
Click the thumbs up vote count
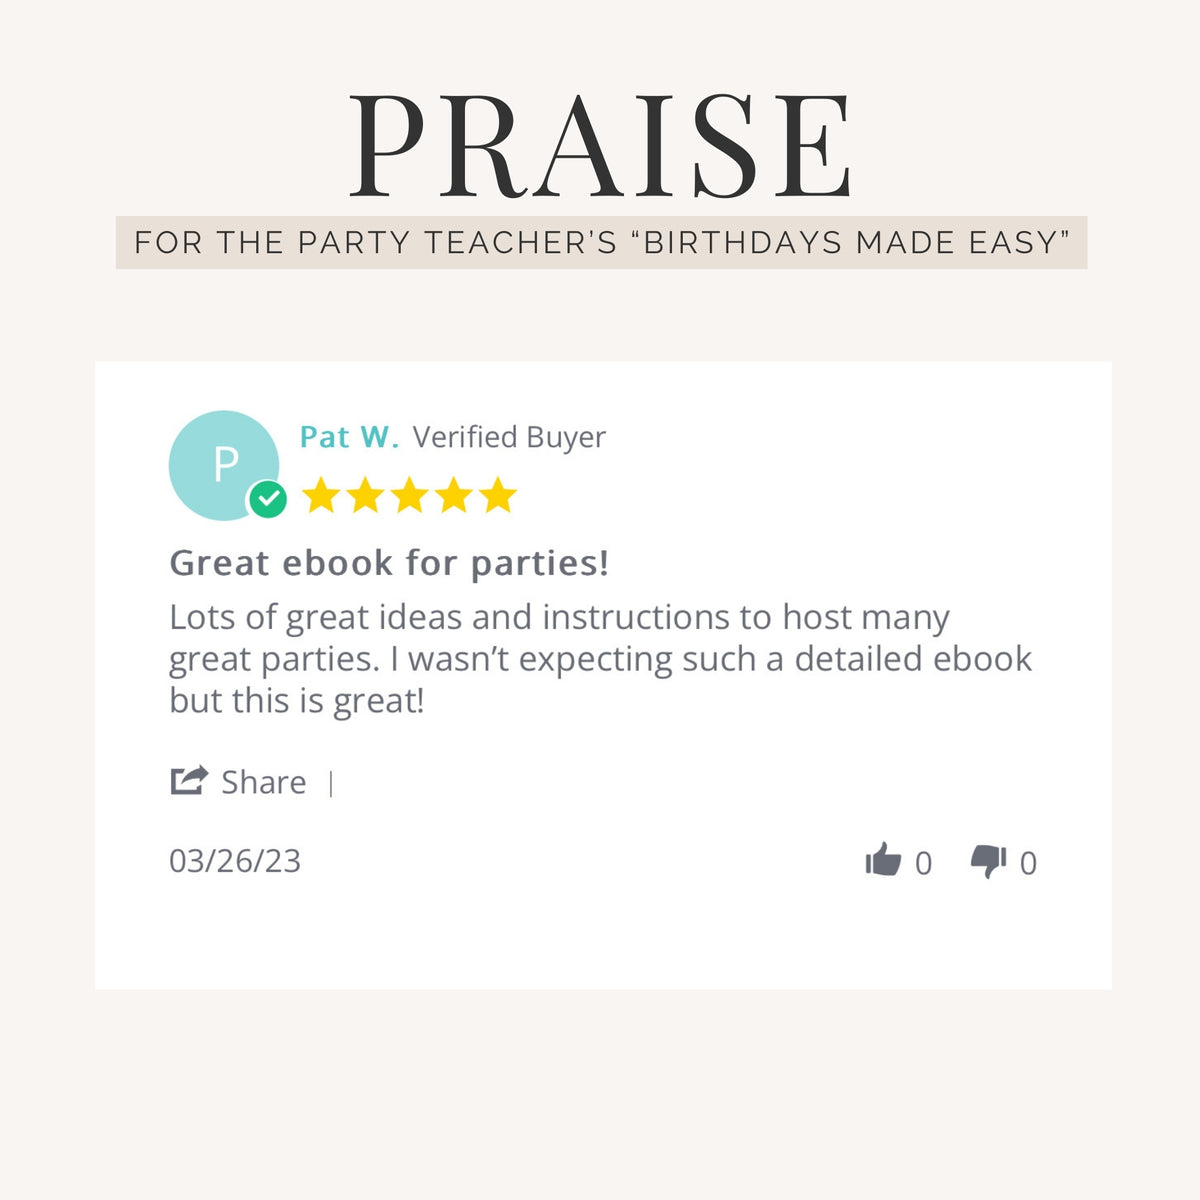pyautogui.click(x=923, y=863)
